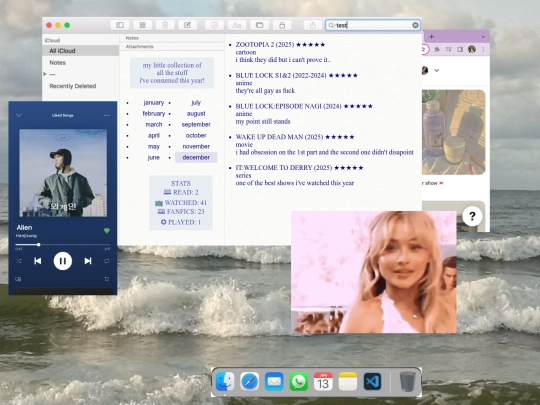Screen dimensions: 540x405
Task: Open the april month link
Action: 154,136
